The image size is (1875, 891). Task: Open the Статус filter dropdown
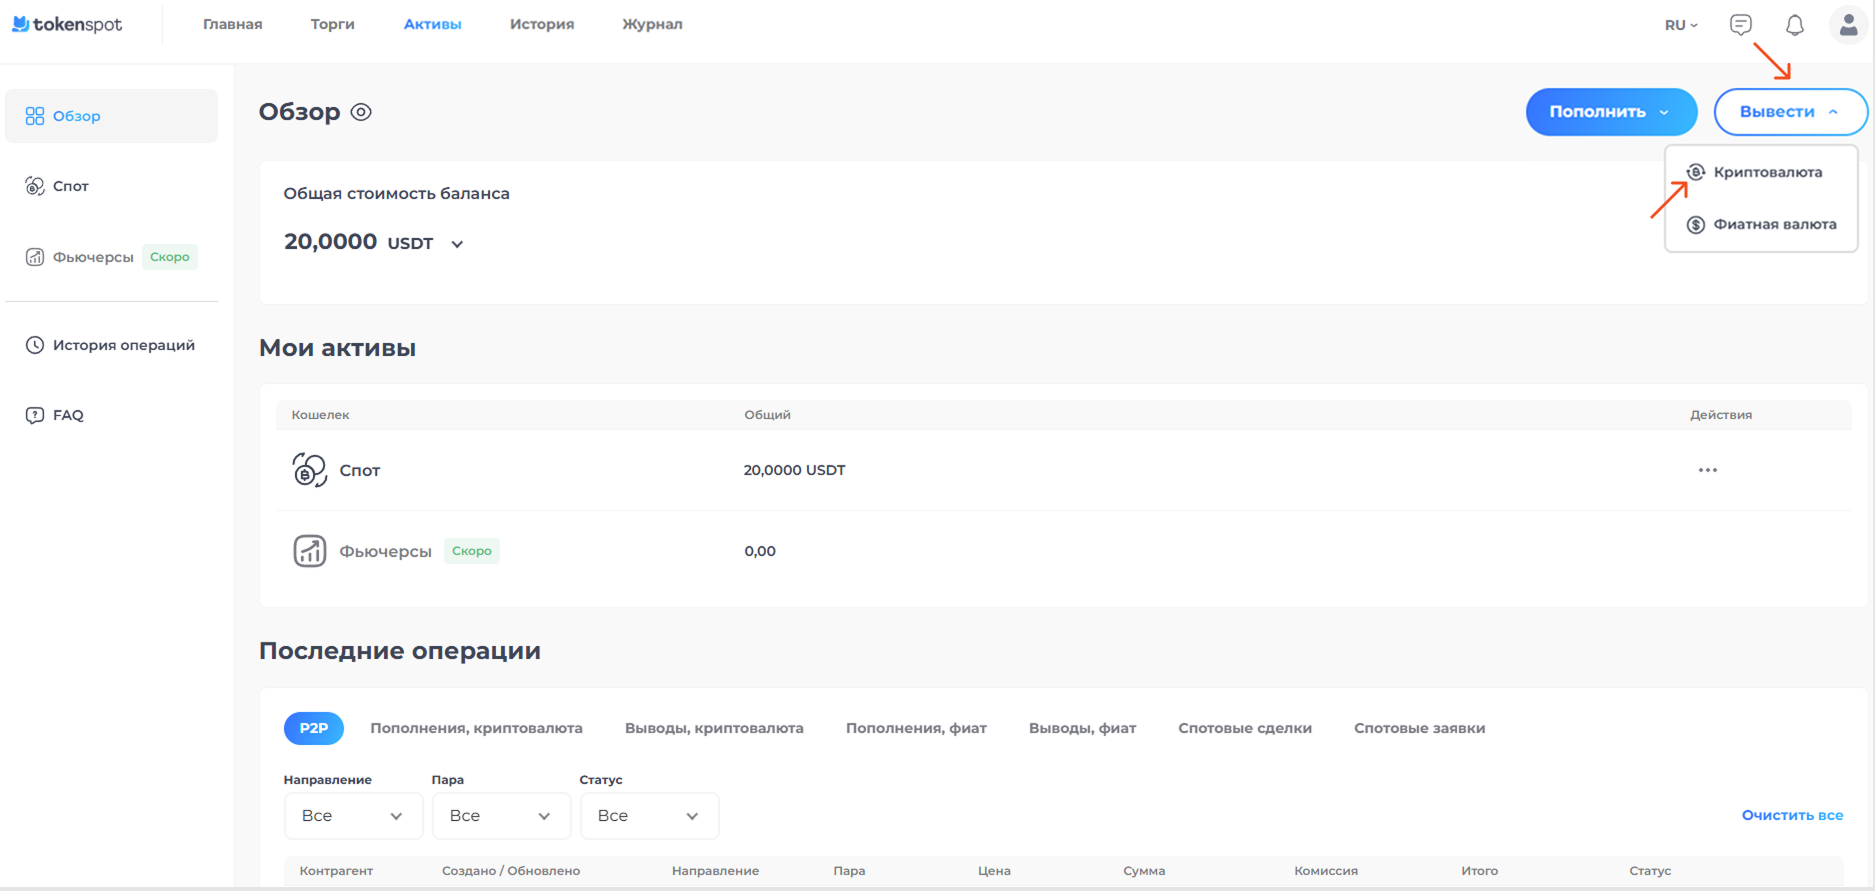(x=648, y=816)
